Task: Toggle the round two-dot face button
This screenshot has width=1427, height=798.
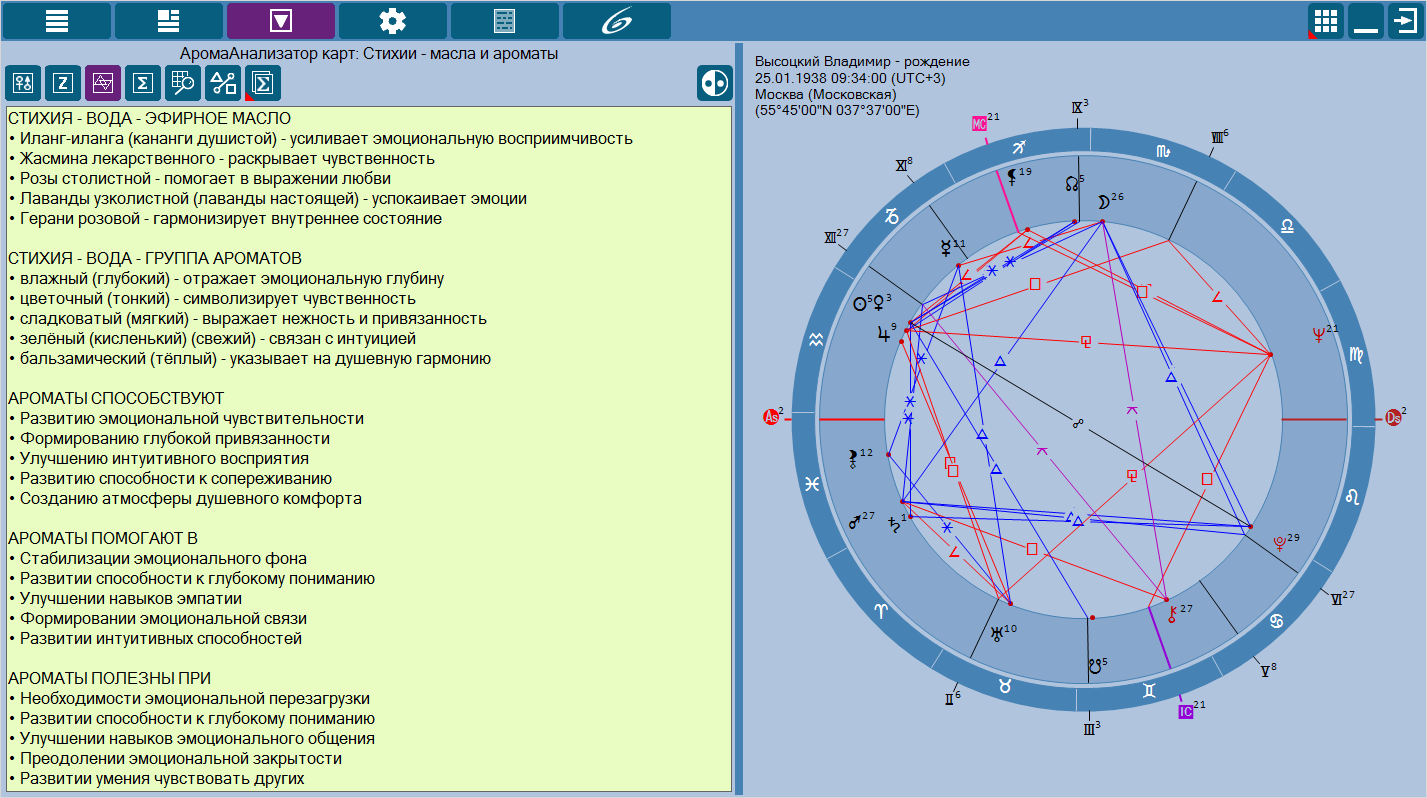Action: tap(714, 83)
